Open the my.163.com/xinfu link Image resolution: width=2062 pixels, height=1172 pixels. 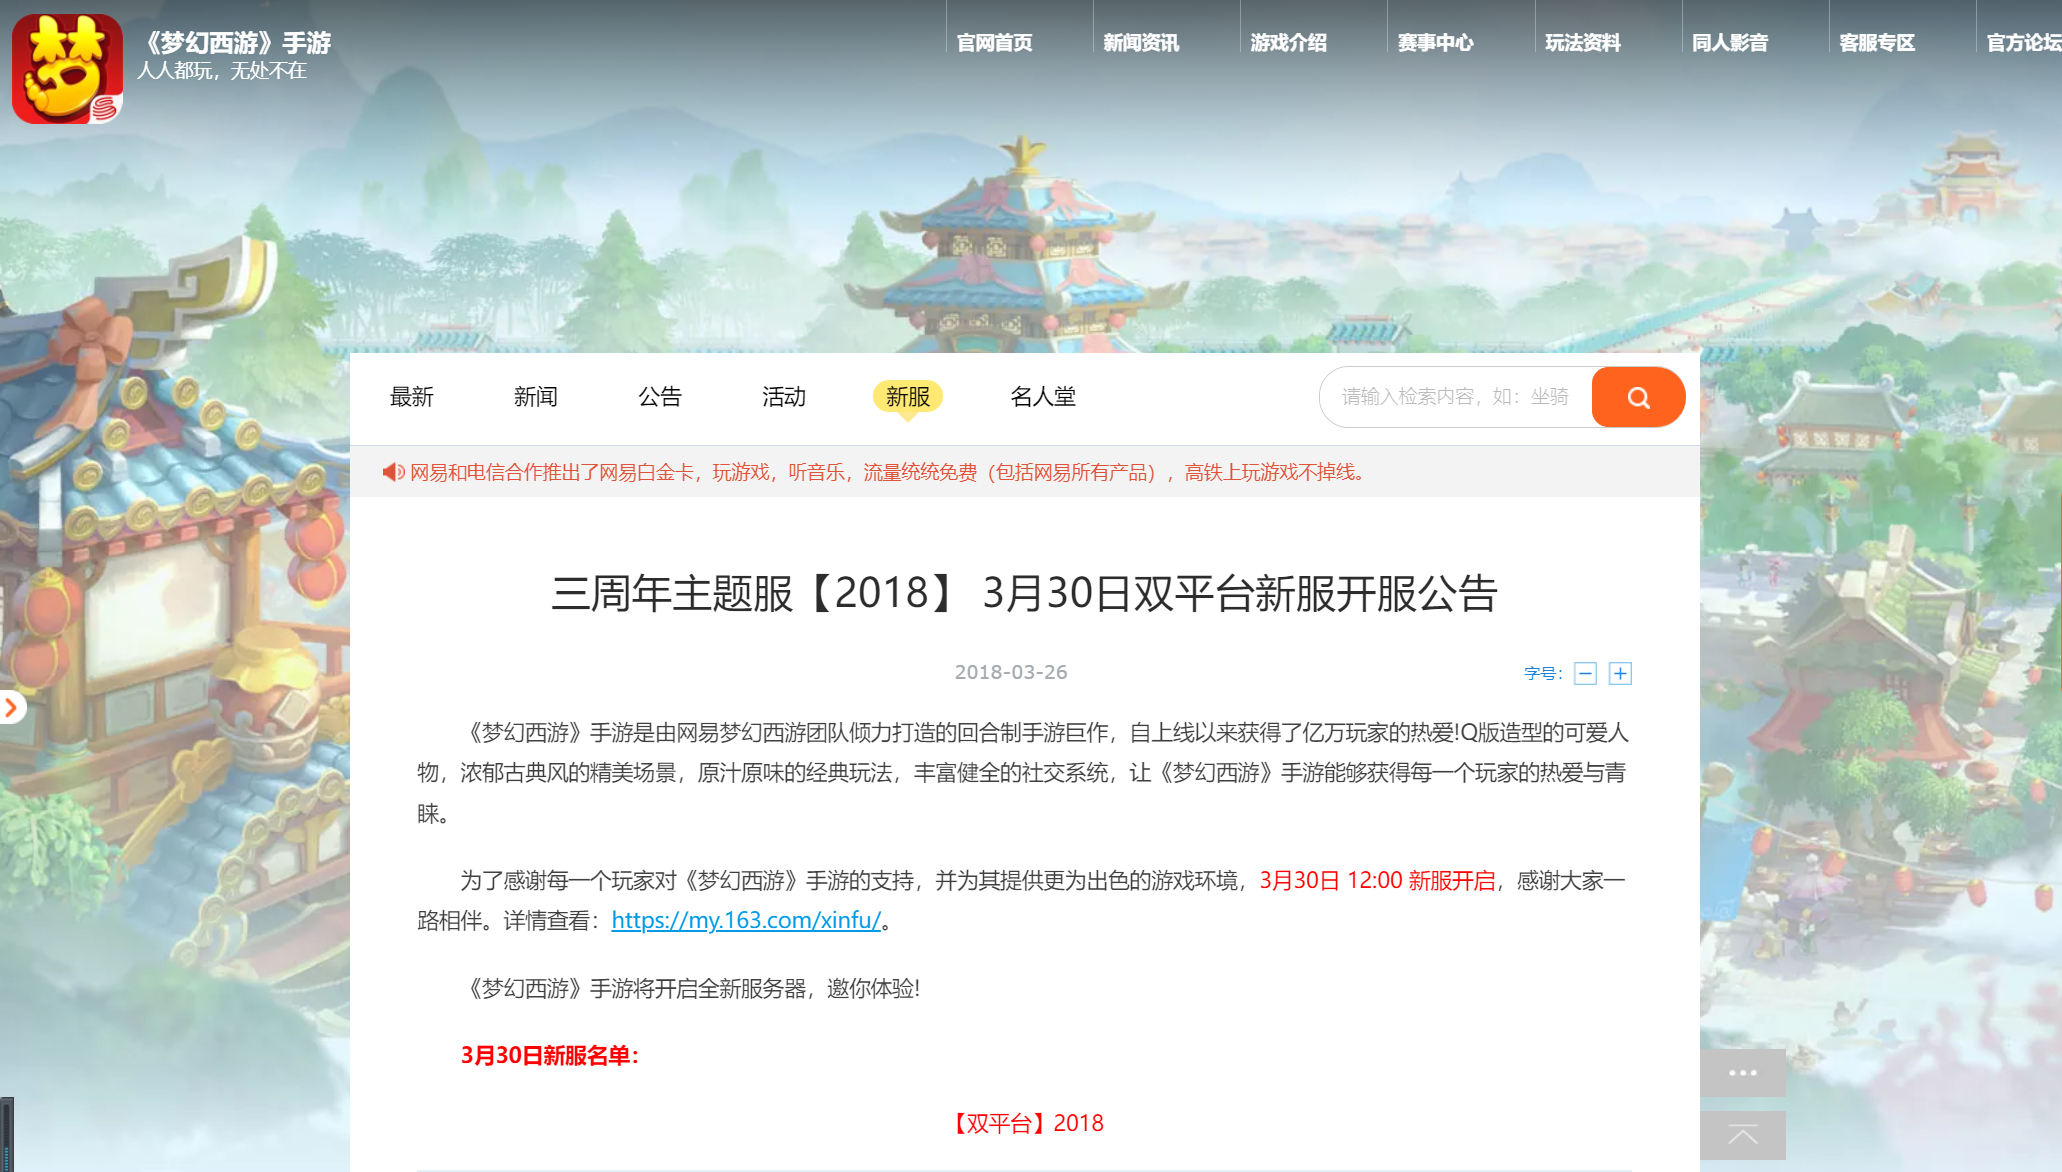tap(746, 920)
